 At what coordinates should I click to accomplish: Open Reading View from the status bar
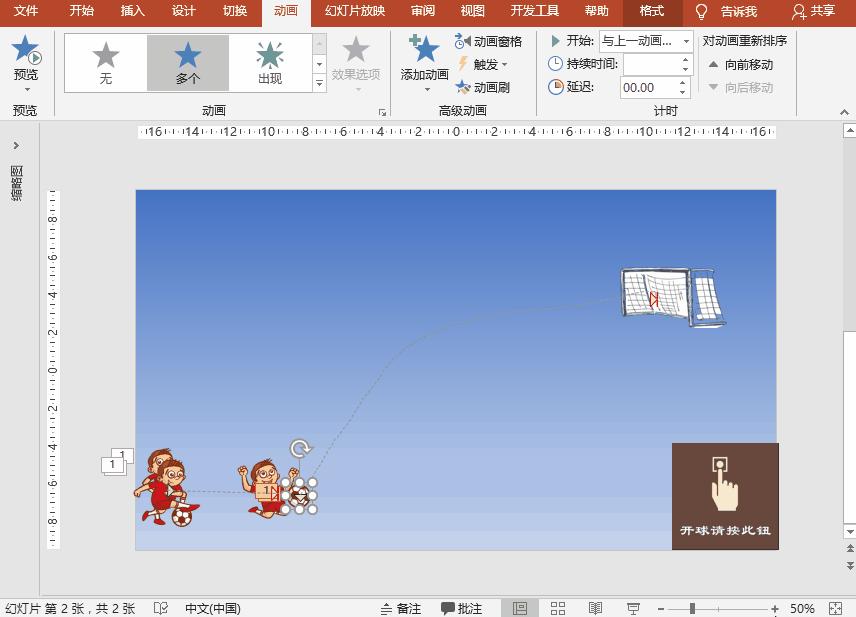coord(595,608)
